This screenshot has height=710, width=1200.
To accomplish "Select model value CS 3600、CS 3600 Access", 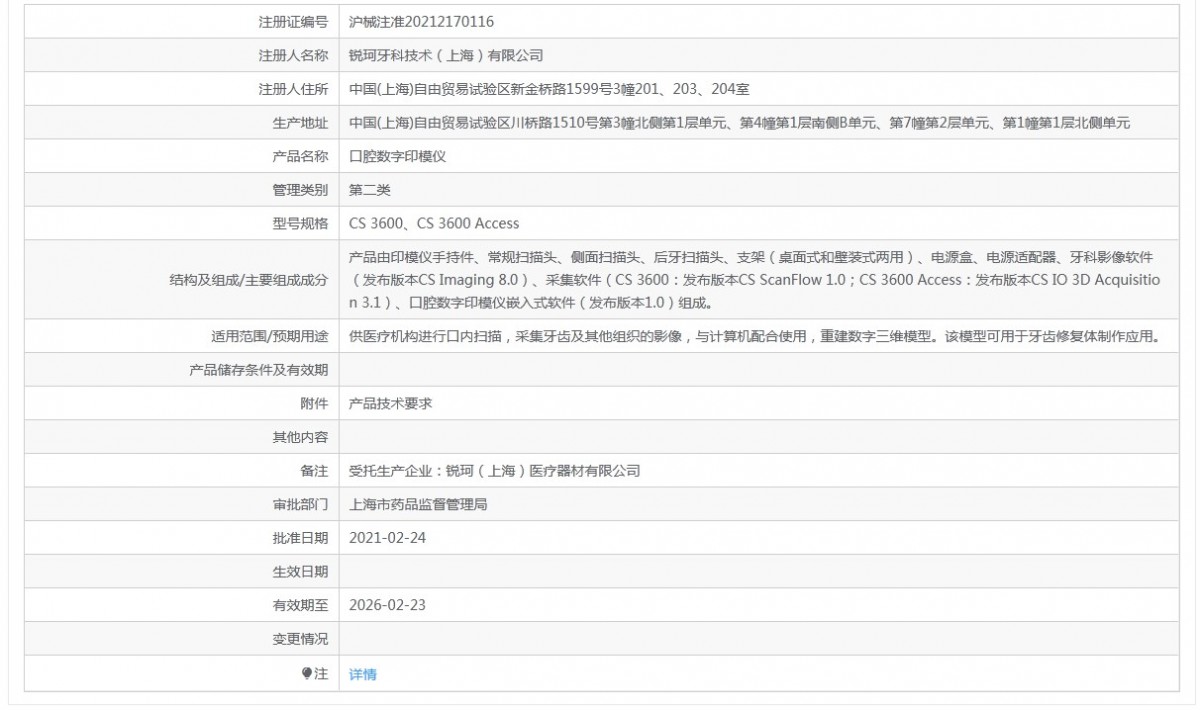I will pyautogui.click(x=434, y=224).
